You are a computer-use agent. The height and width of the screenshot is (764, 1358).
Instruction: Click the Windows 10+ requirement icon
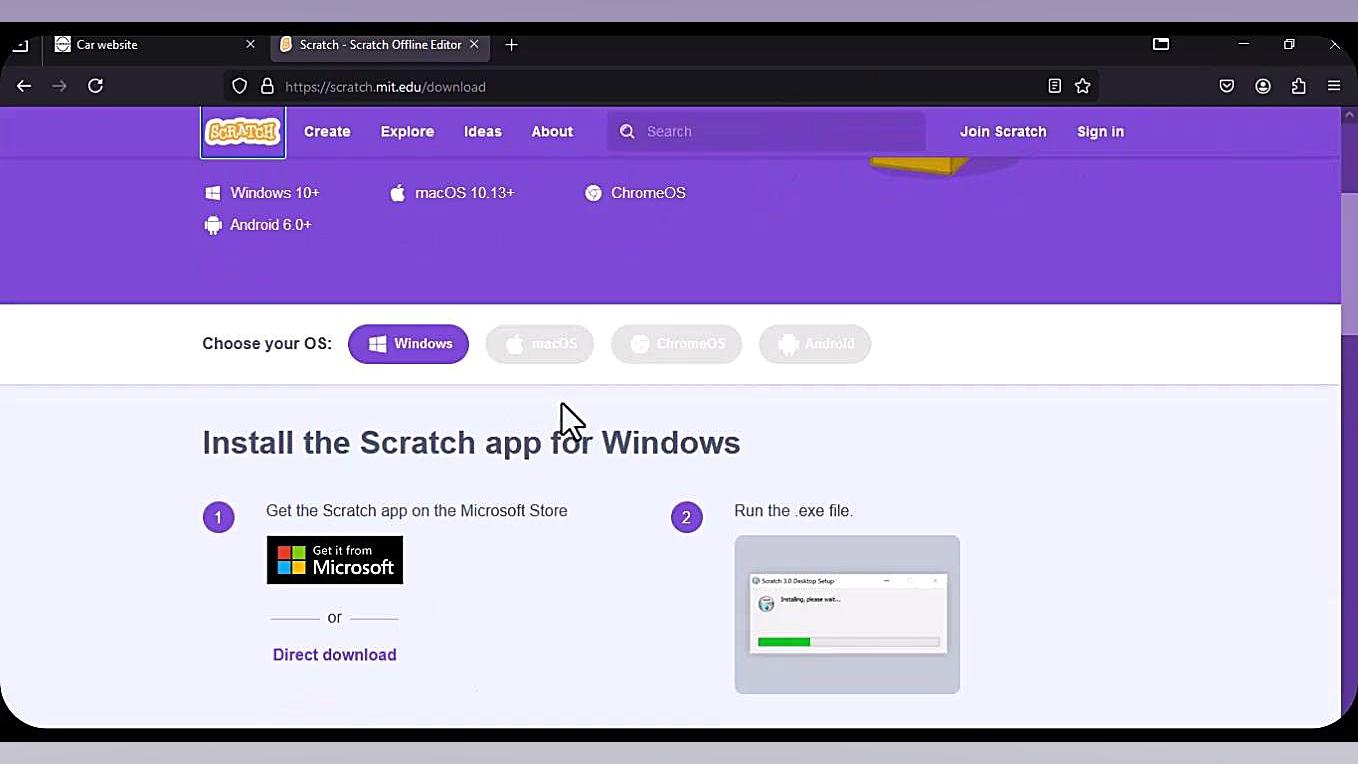212,193
